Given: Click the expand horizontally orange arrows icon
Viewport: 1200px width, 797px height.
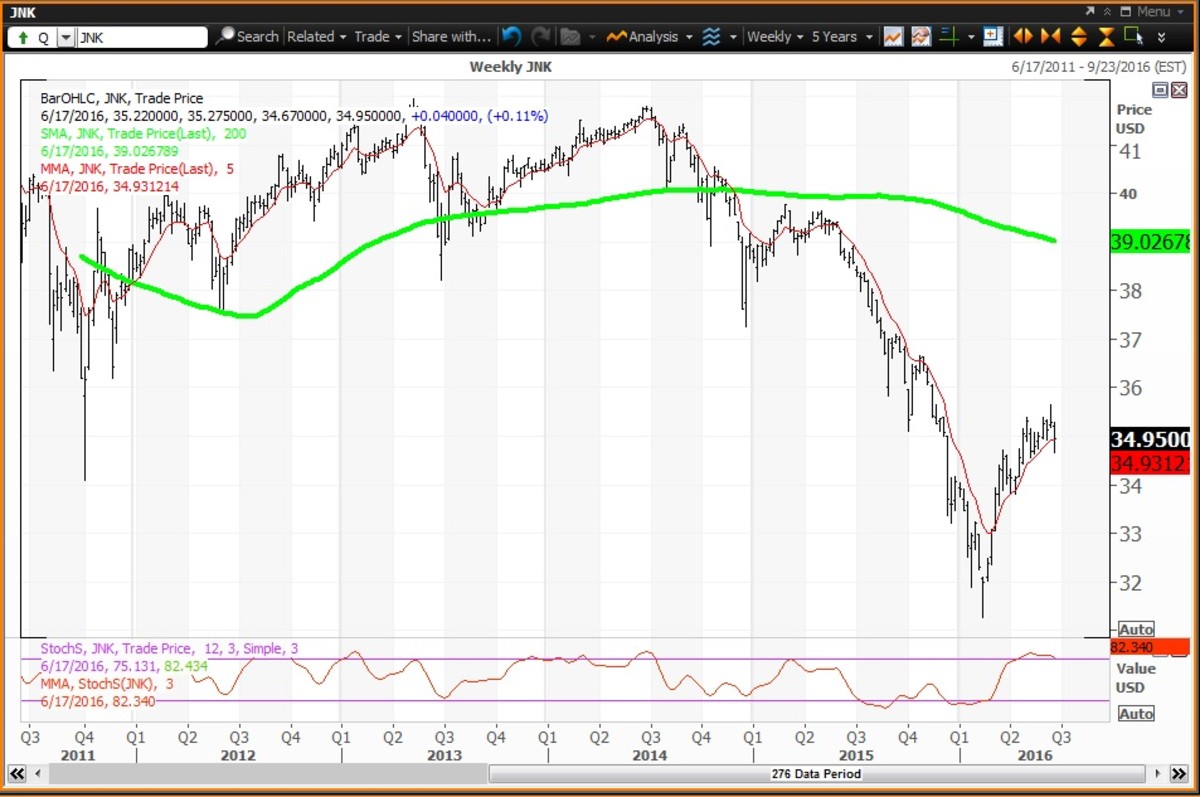Looking at the screenshot, I should [x=1022, y=37].
